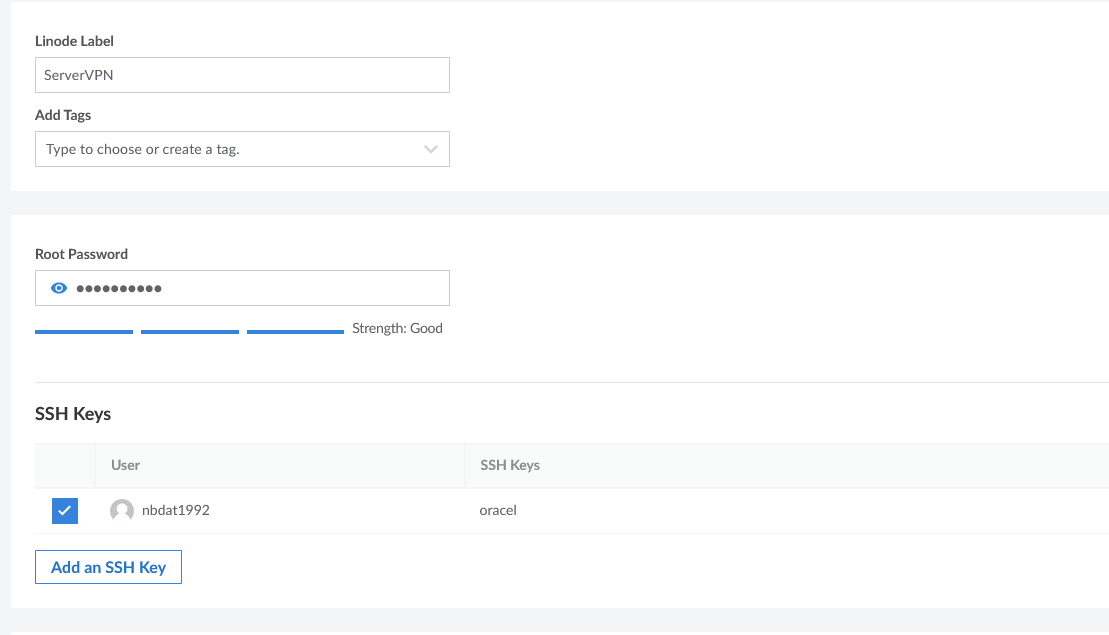This screenshot has height=635, width=1109.
Task: Click the tag field placeholder text
Action: click(x=143, y=149)
